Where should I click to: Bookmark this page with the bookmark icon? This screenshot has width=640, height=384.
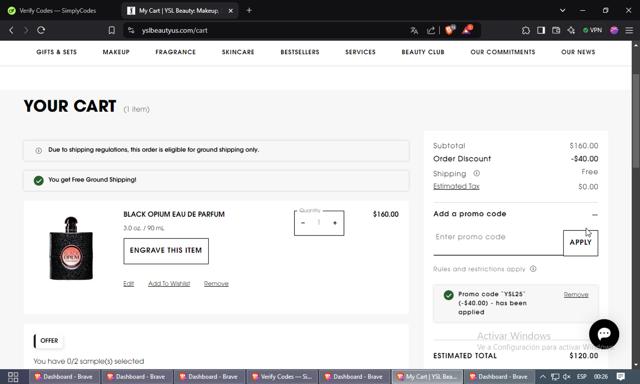(111, 30)
